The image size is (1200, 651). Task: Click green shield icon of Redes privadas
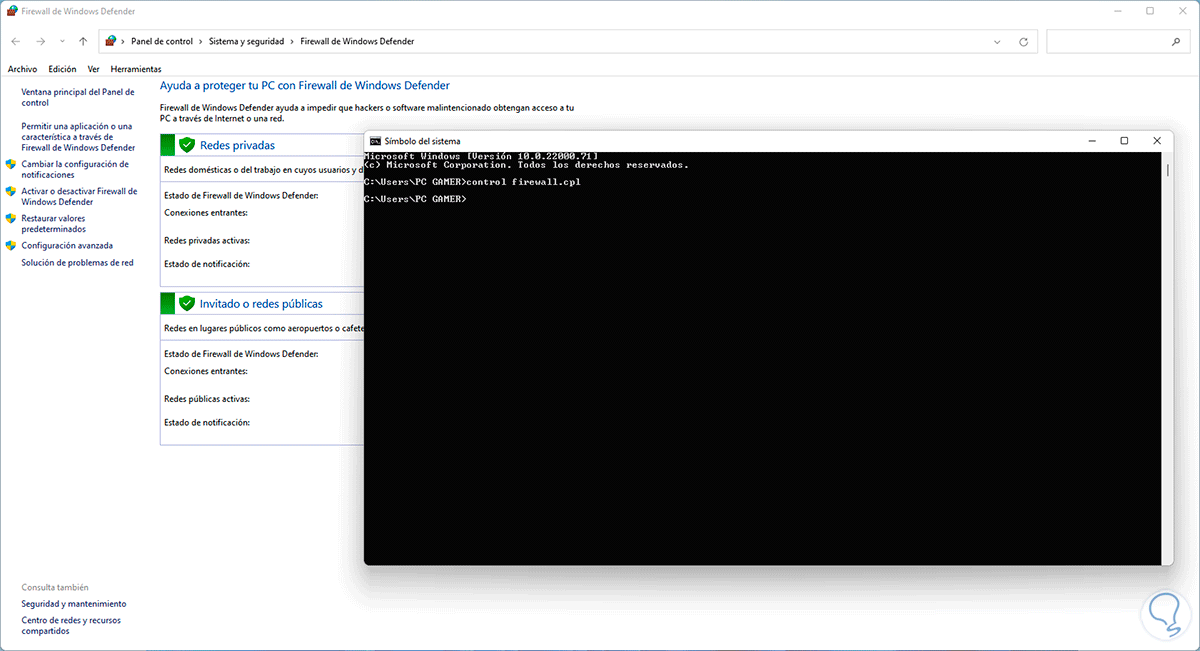[x=186, y=145]
